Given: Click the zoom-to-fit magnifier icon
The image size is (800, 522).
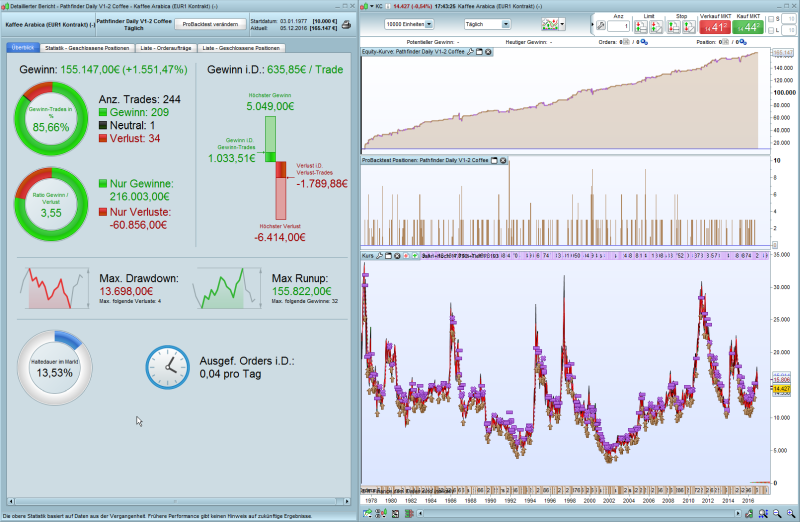Looking at the screenshot, I should 763,513.
